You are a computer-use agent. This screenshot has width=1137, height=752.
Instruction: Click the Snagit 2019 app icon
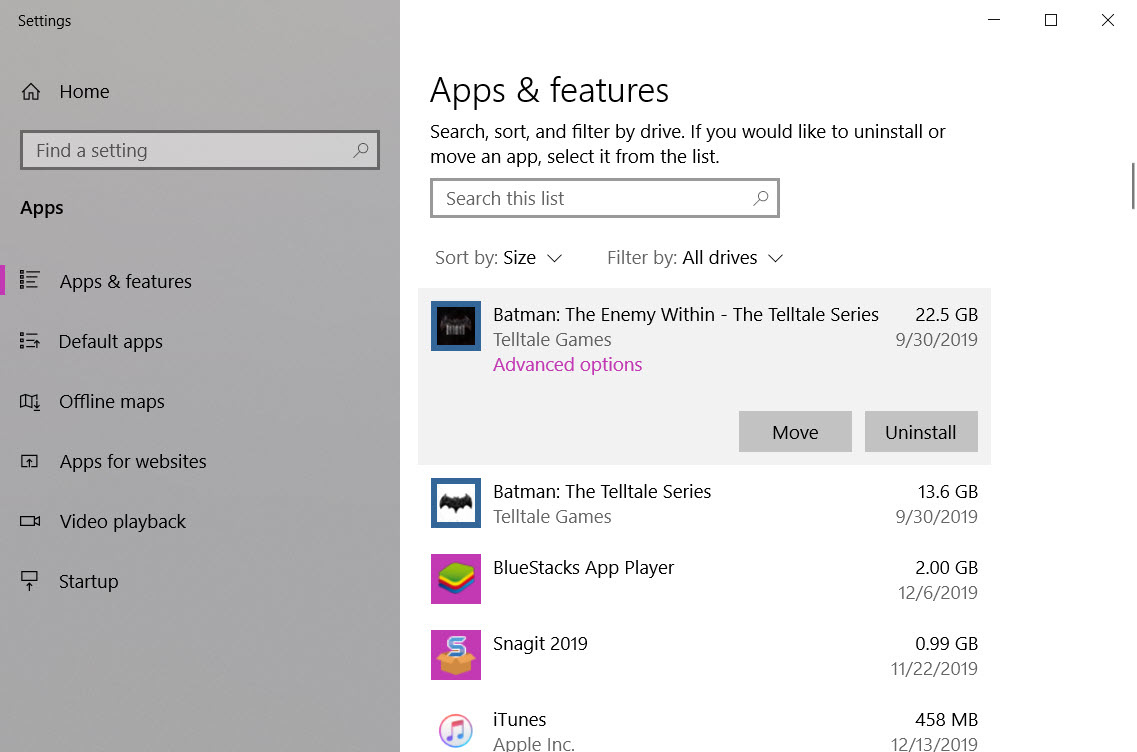pos(455,655)
